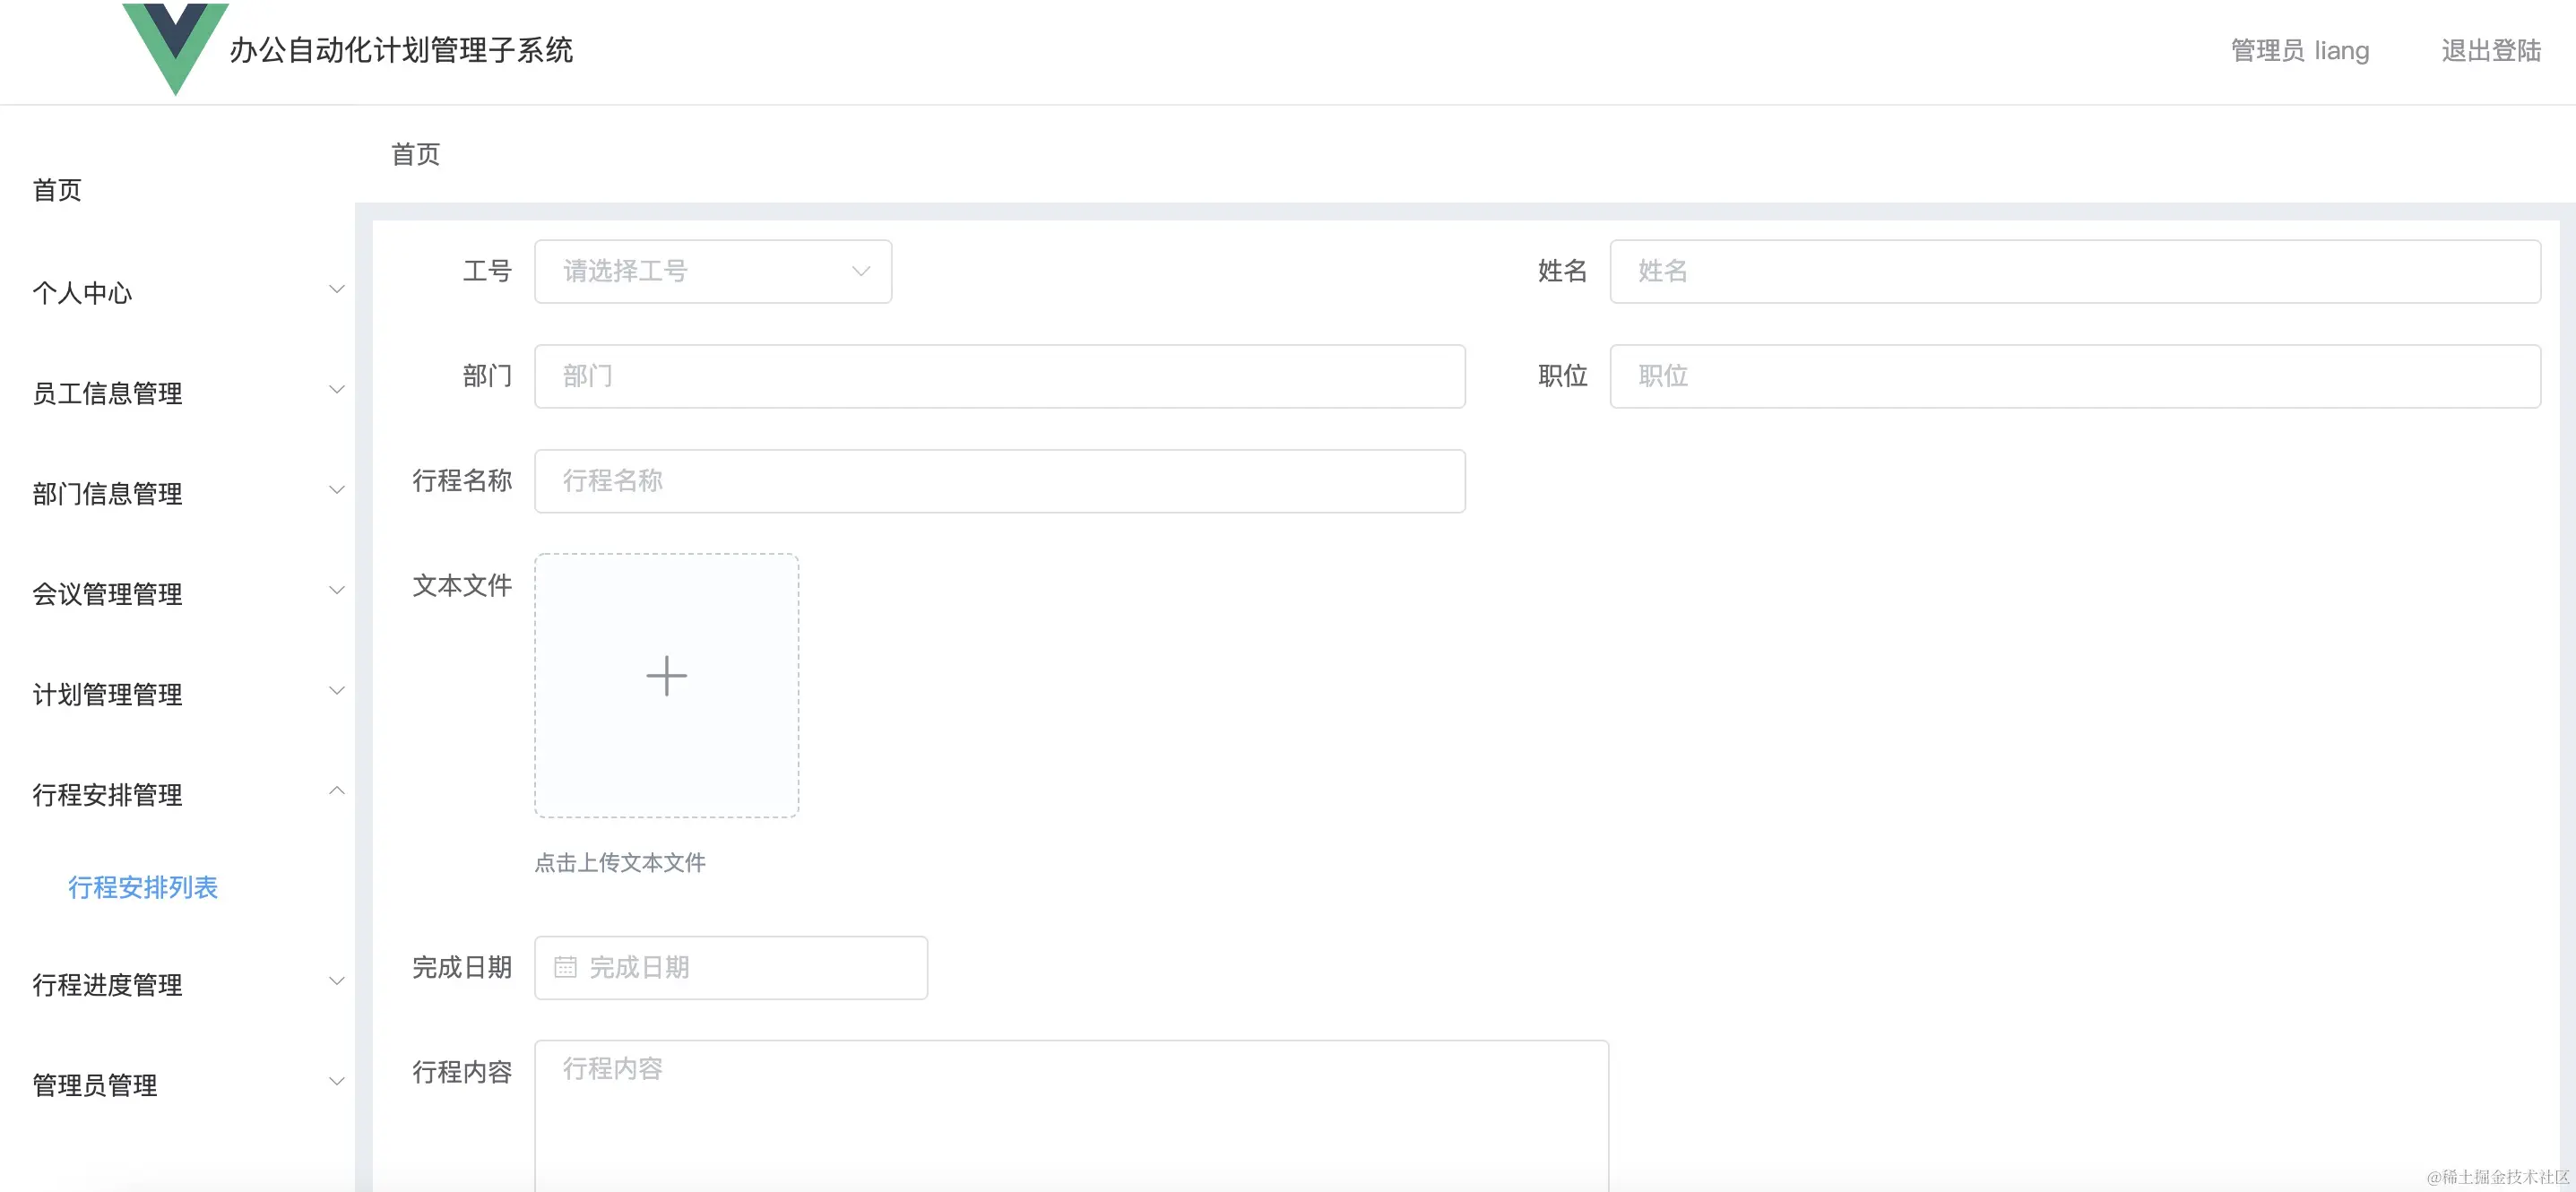Screen dimensions: 2576x1192
Task: Click the 姓名 input field
Action: [2074, 271]
